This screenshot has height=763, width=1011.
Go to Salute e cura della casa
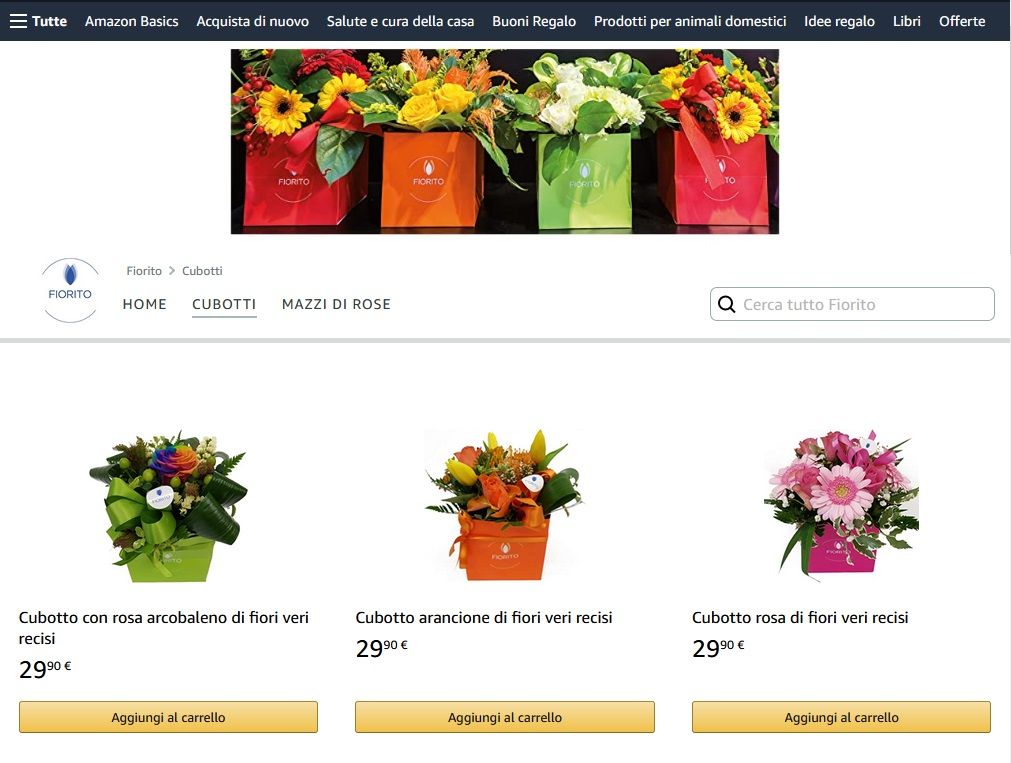click(400, 21)
